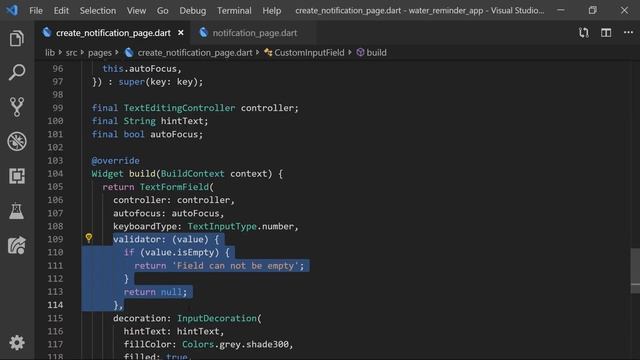640x360 pixels.
Task: Open the View menu
Action: point(136,11)
